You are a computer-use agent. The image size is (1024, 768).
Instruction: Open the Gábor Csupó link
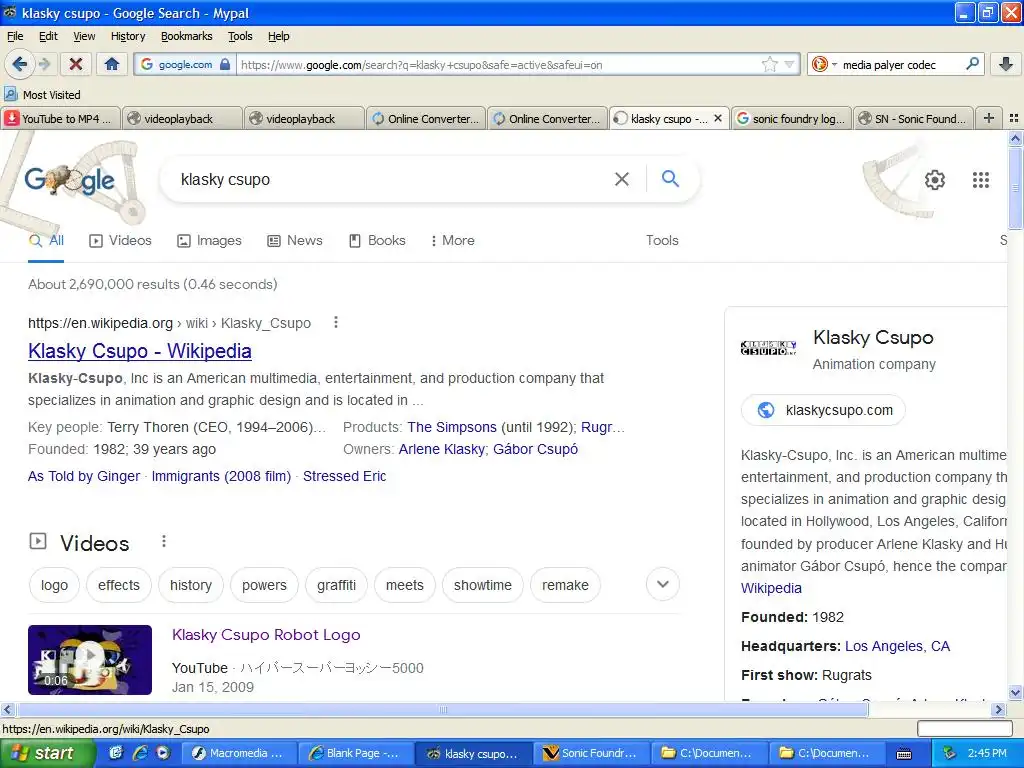point(536,449)
